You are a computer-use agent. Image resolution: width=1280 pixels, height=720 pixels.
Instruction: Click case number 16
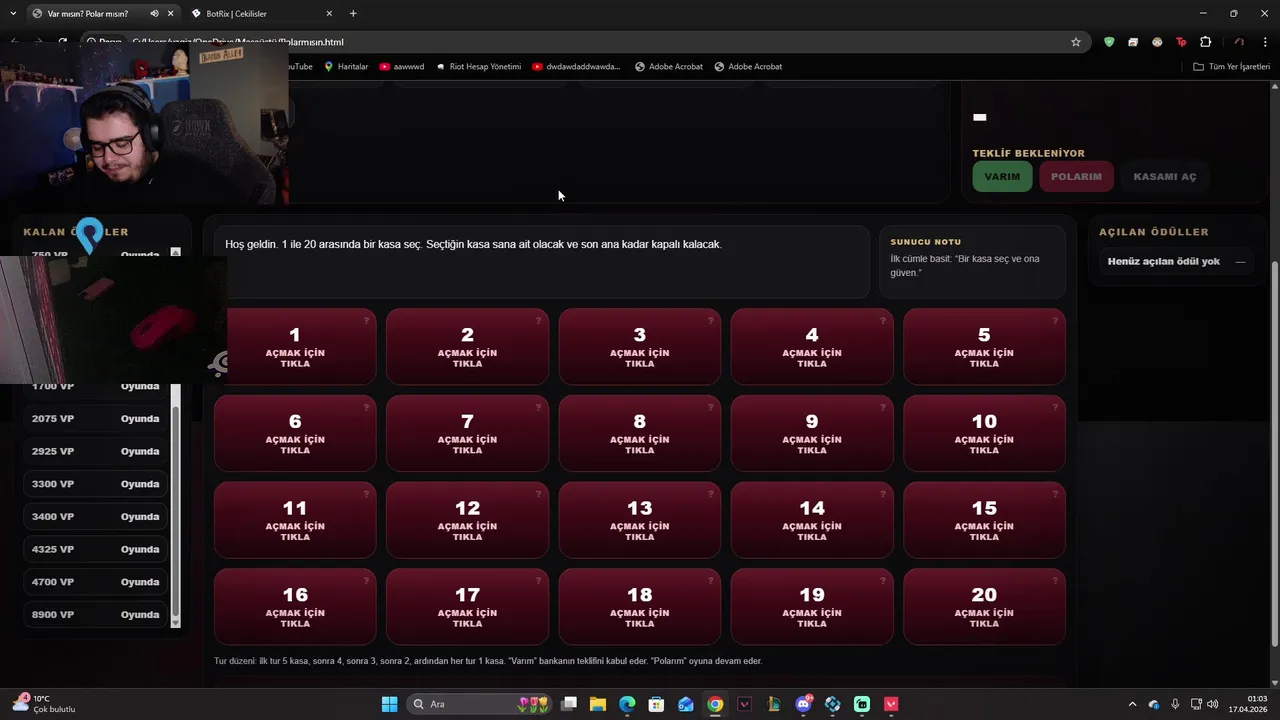point(295,607)
